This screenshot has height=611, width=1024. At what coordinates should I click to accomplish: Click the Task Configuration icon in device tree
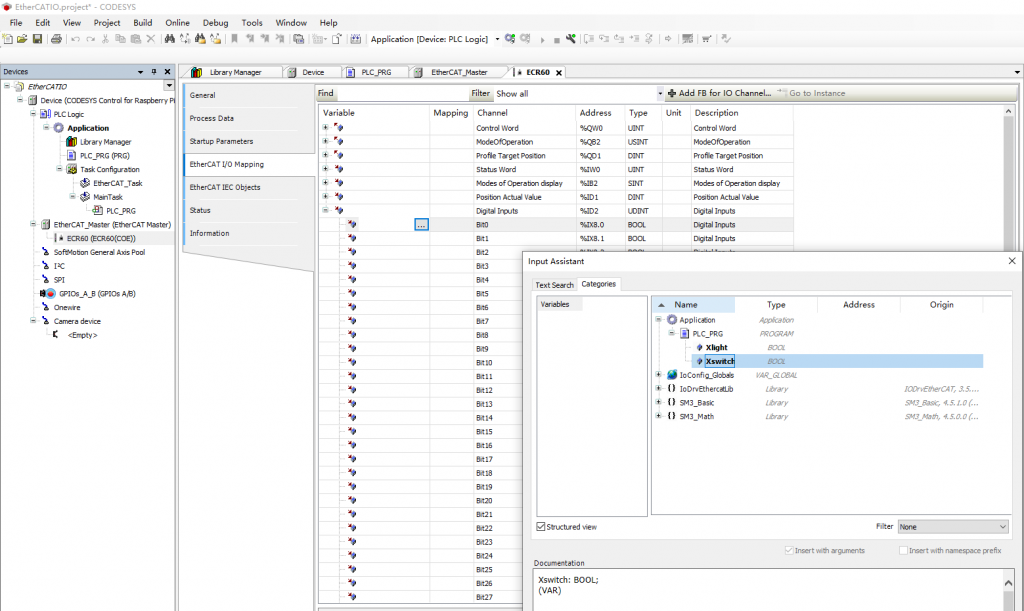point(72,169)
